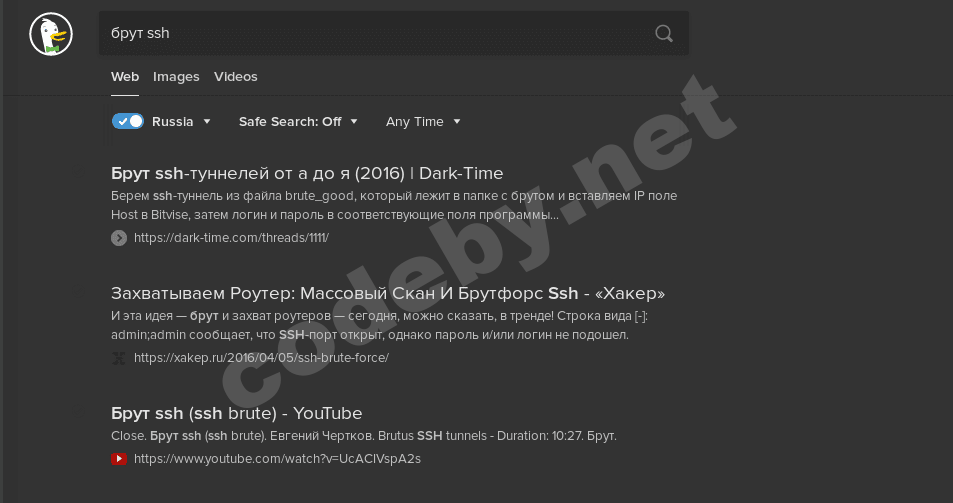The image size is (953, 503).
Task: Click snippet text starting "Берем ssh-туннель из файла"
Action: pos(394,205)
